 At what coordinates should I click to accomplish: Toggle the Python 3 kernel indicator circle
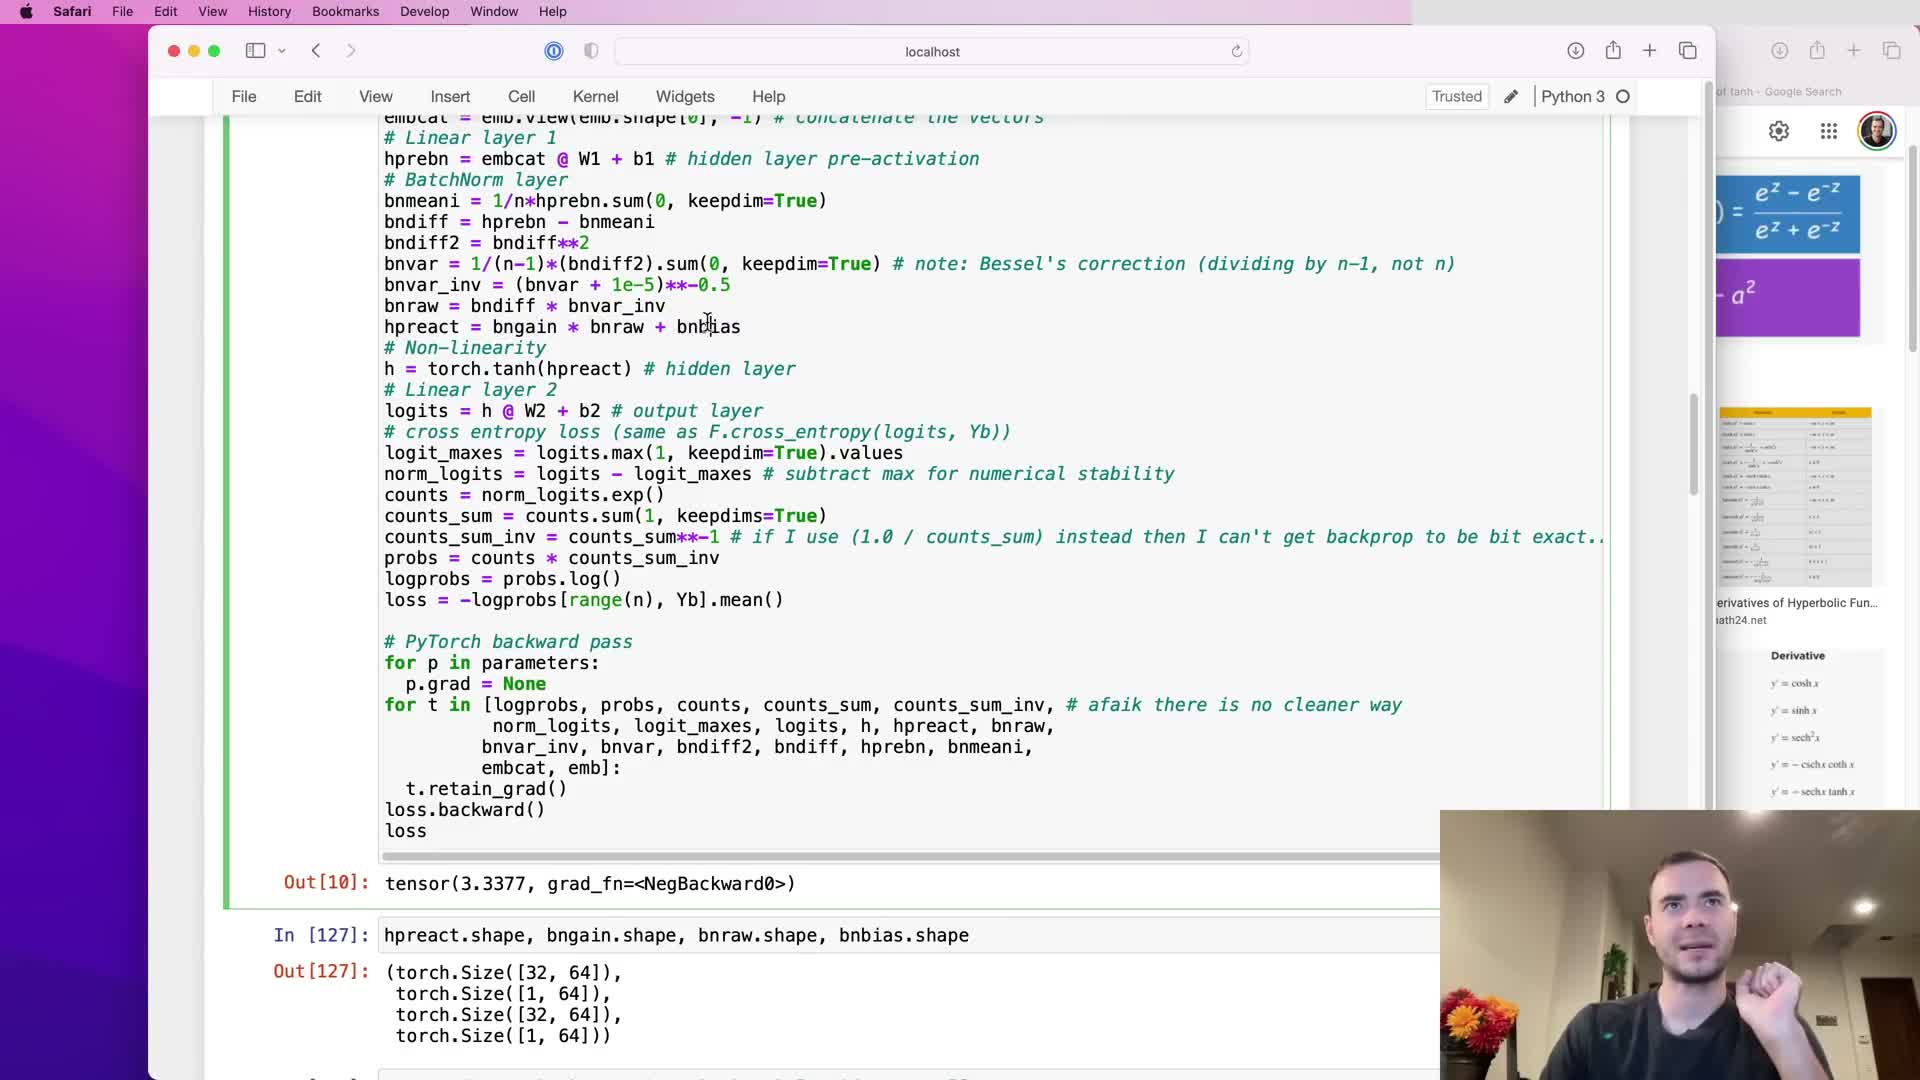[1623, 97]
